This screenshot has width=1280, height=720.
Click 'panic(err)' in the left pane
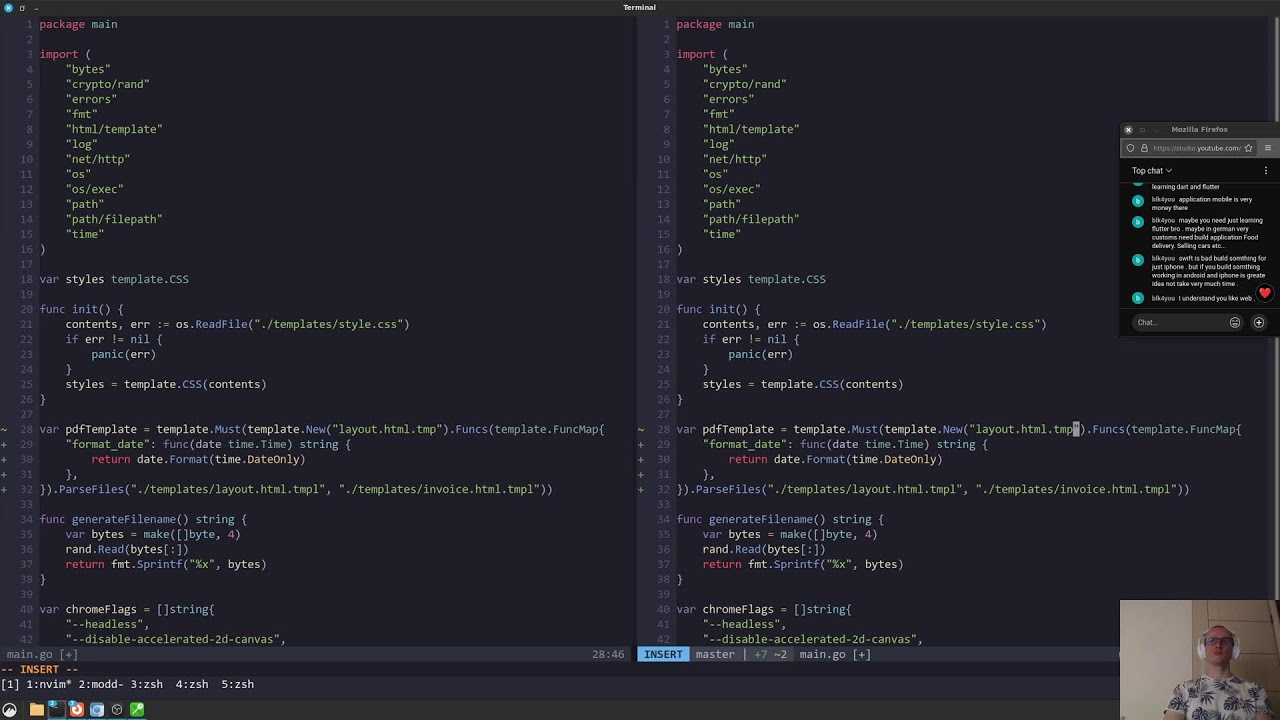(x=124, y=354)
